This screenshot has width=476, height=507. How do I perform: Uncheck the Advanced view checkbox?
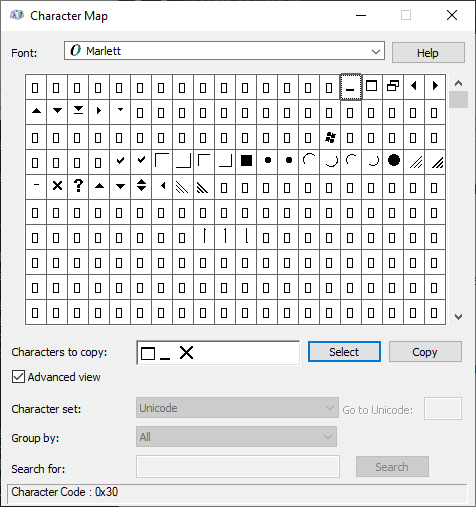point(18,377)
